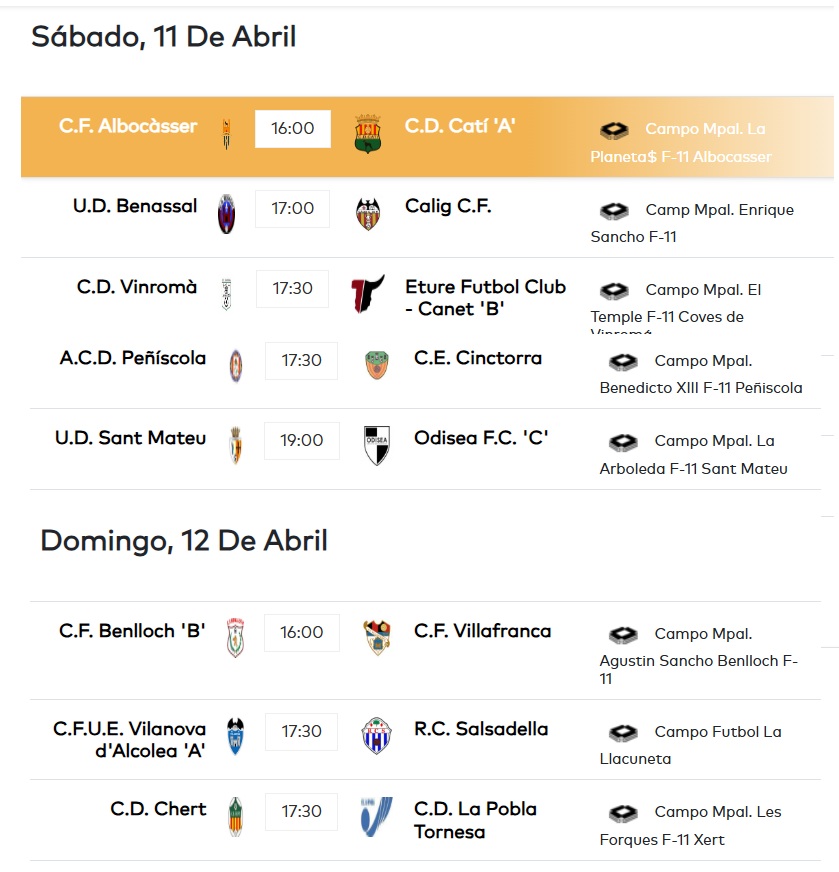Image resolution: width=839 pixels, height=872 pixels.
Task: Click the Sábado, 11 De Abril heading
Action: (164, 37)
